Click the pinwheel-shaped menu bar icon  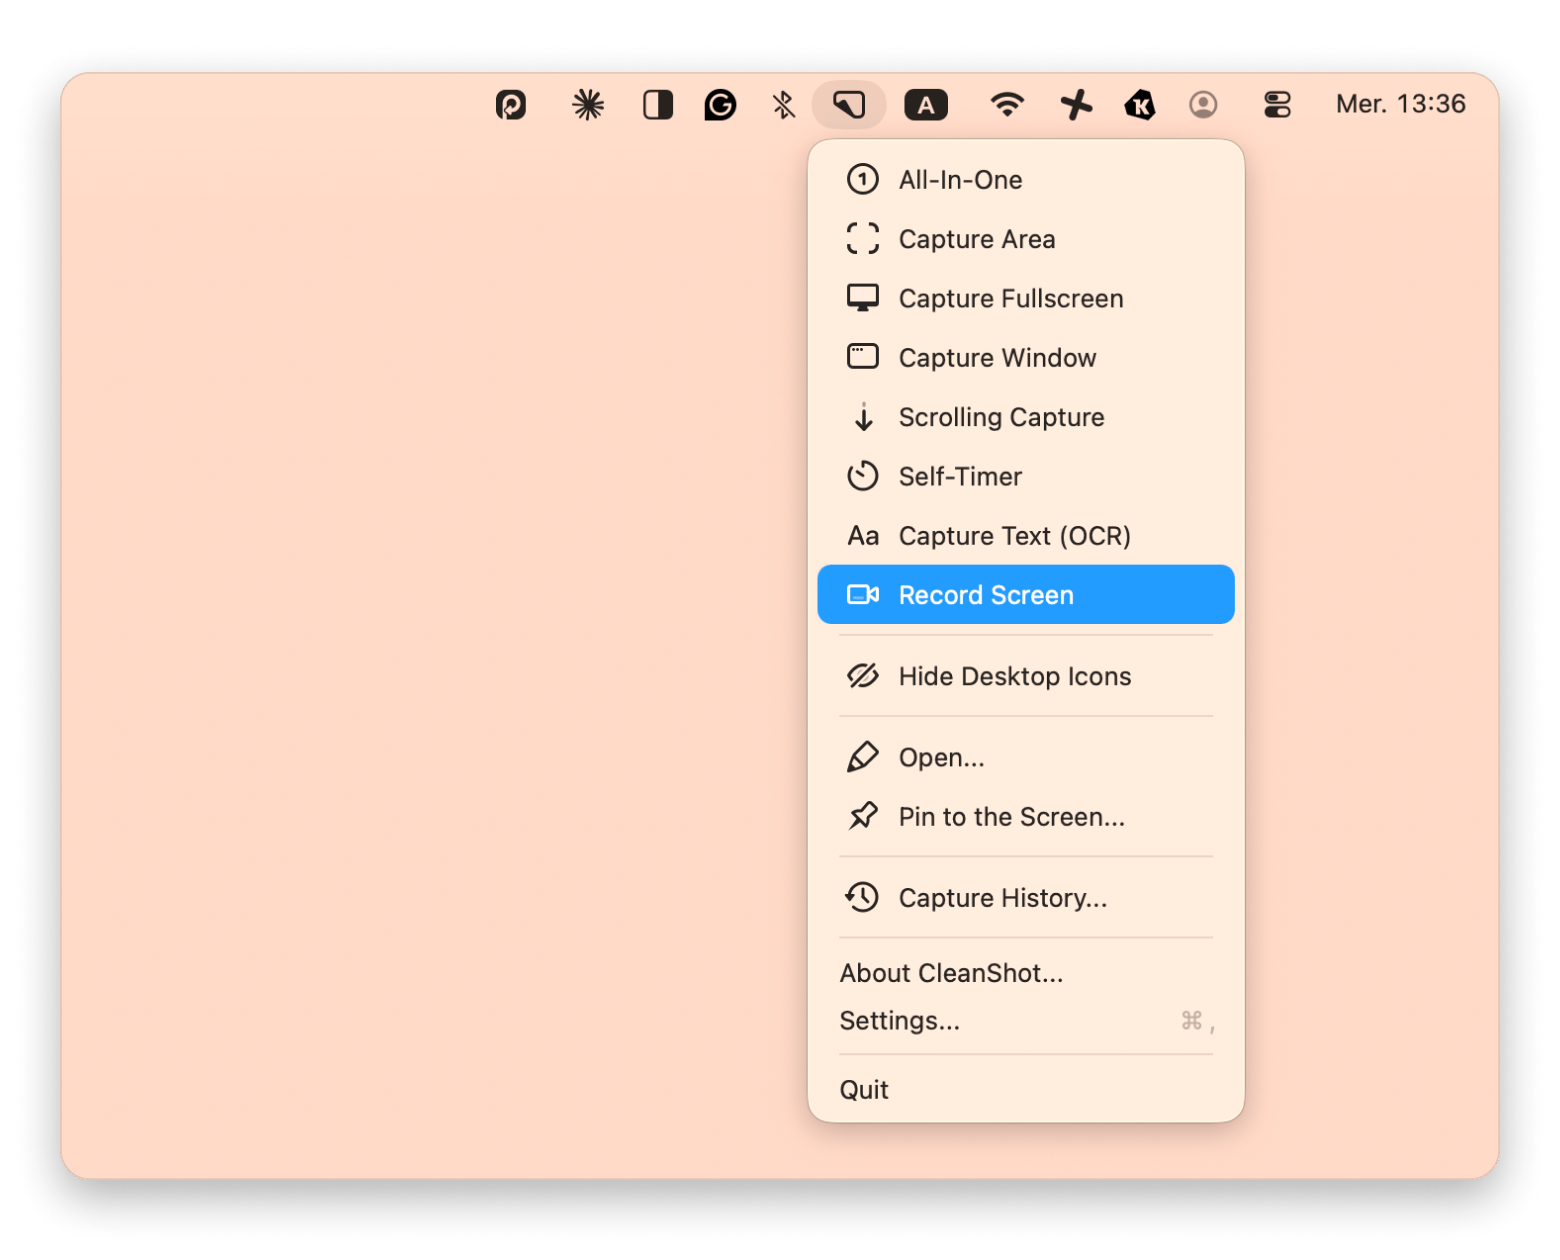coord(1076,104)
